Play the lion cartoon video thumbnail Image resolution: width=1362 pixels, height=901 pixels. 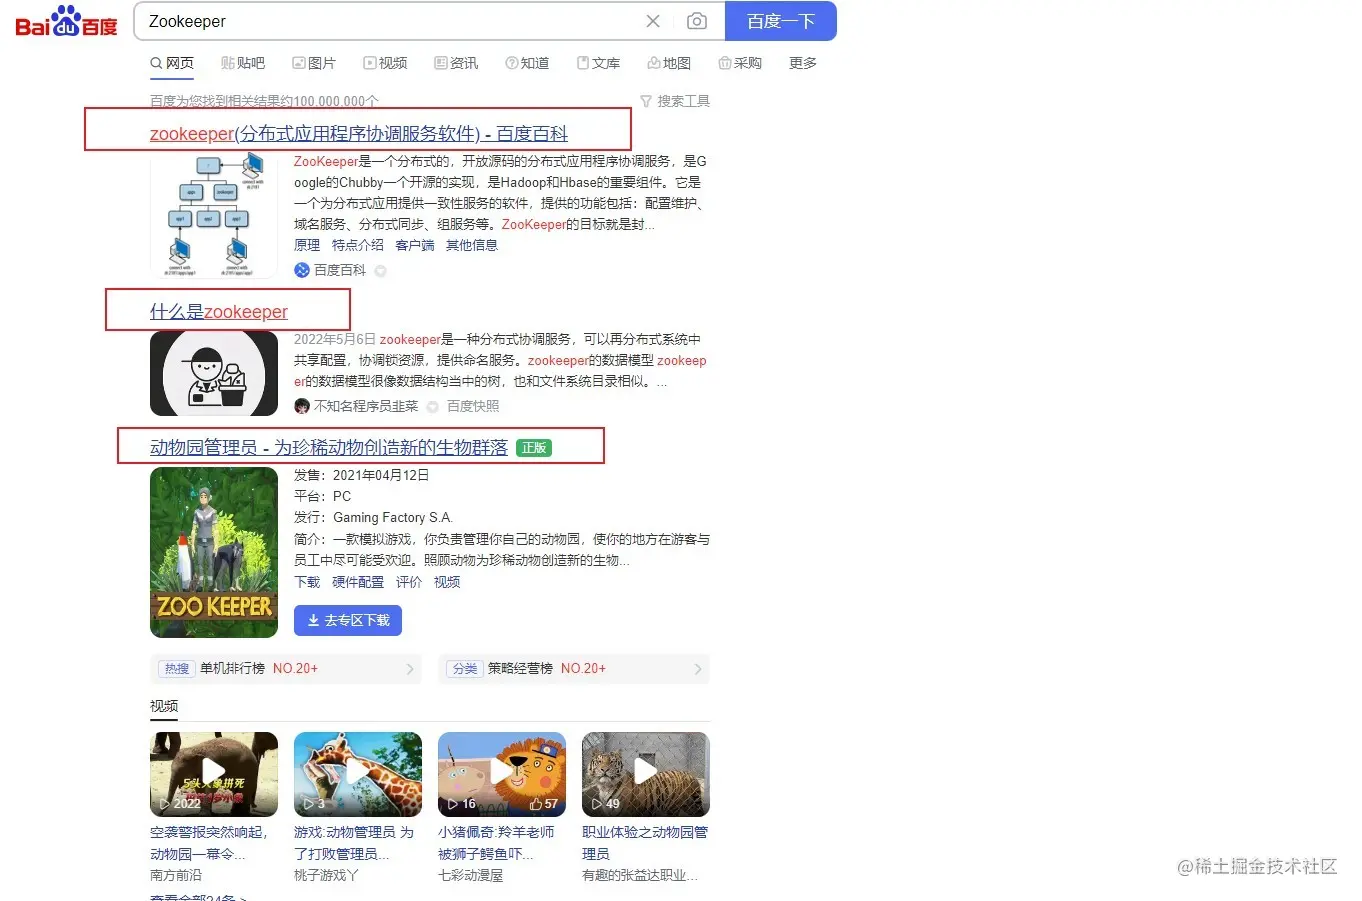[501, 773]
